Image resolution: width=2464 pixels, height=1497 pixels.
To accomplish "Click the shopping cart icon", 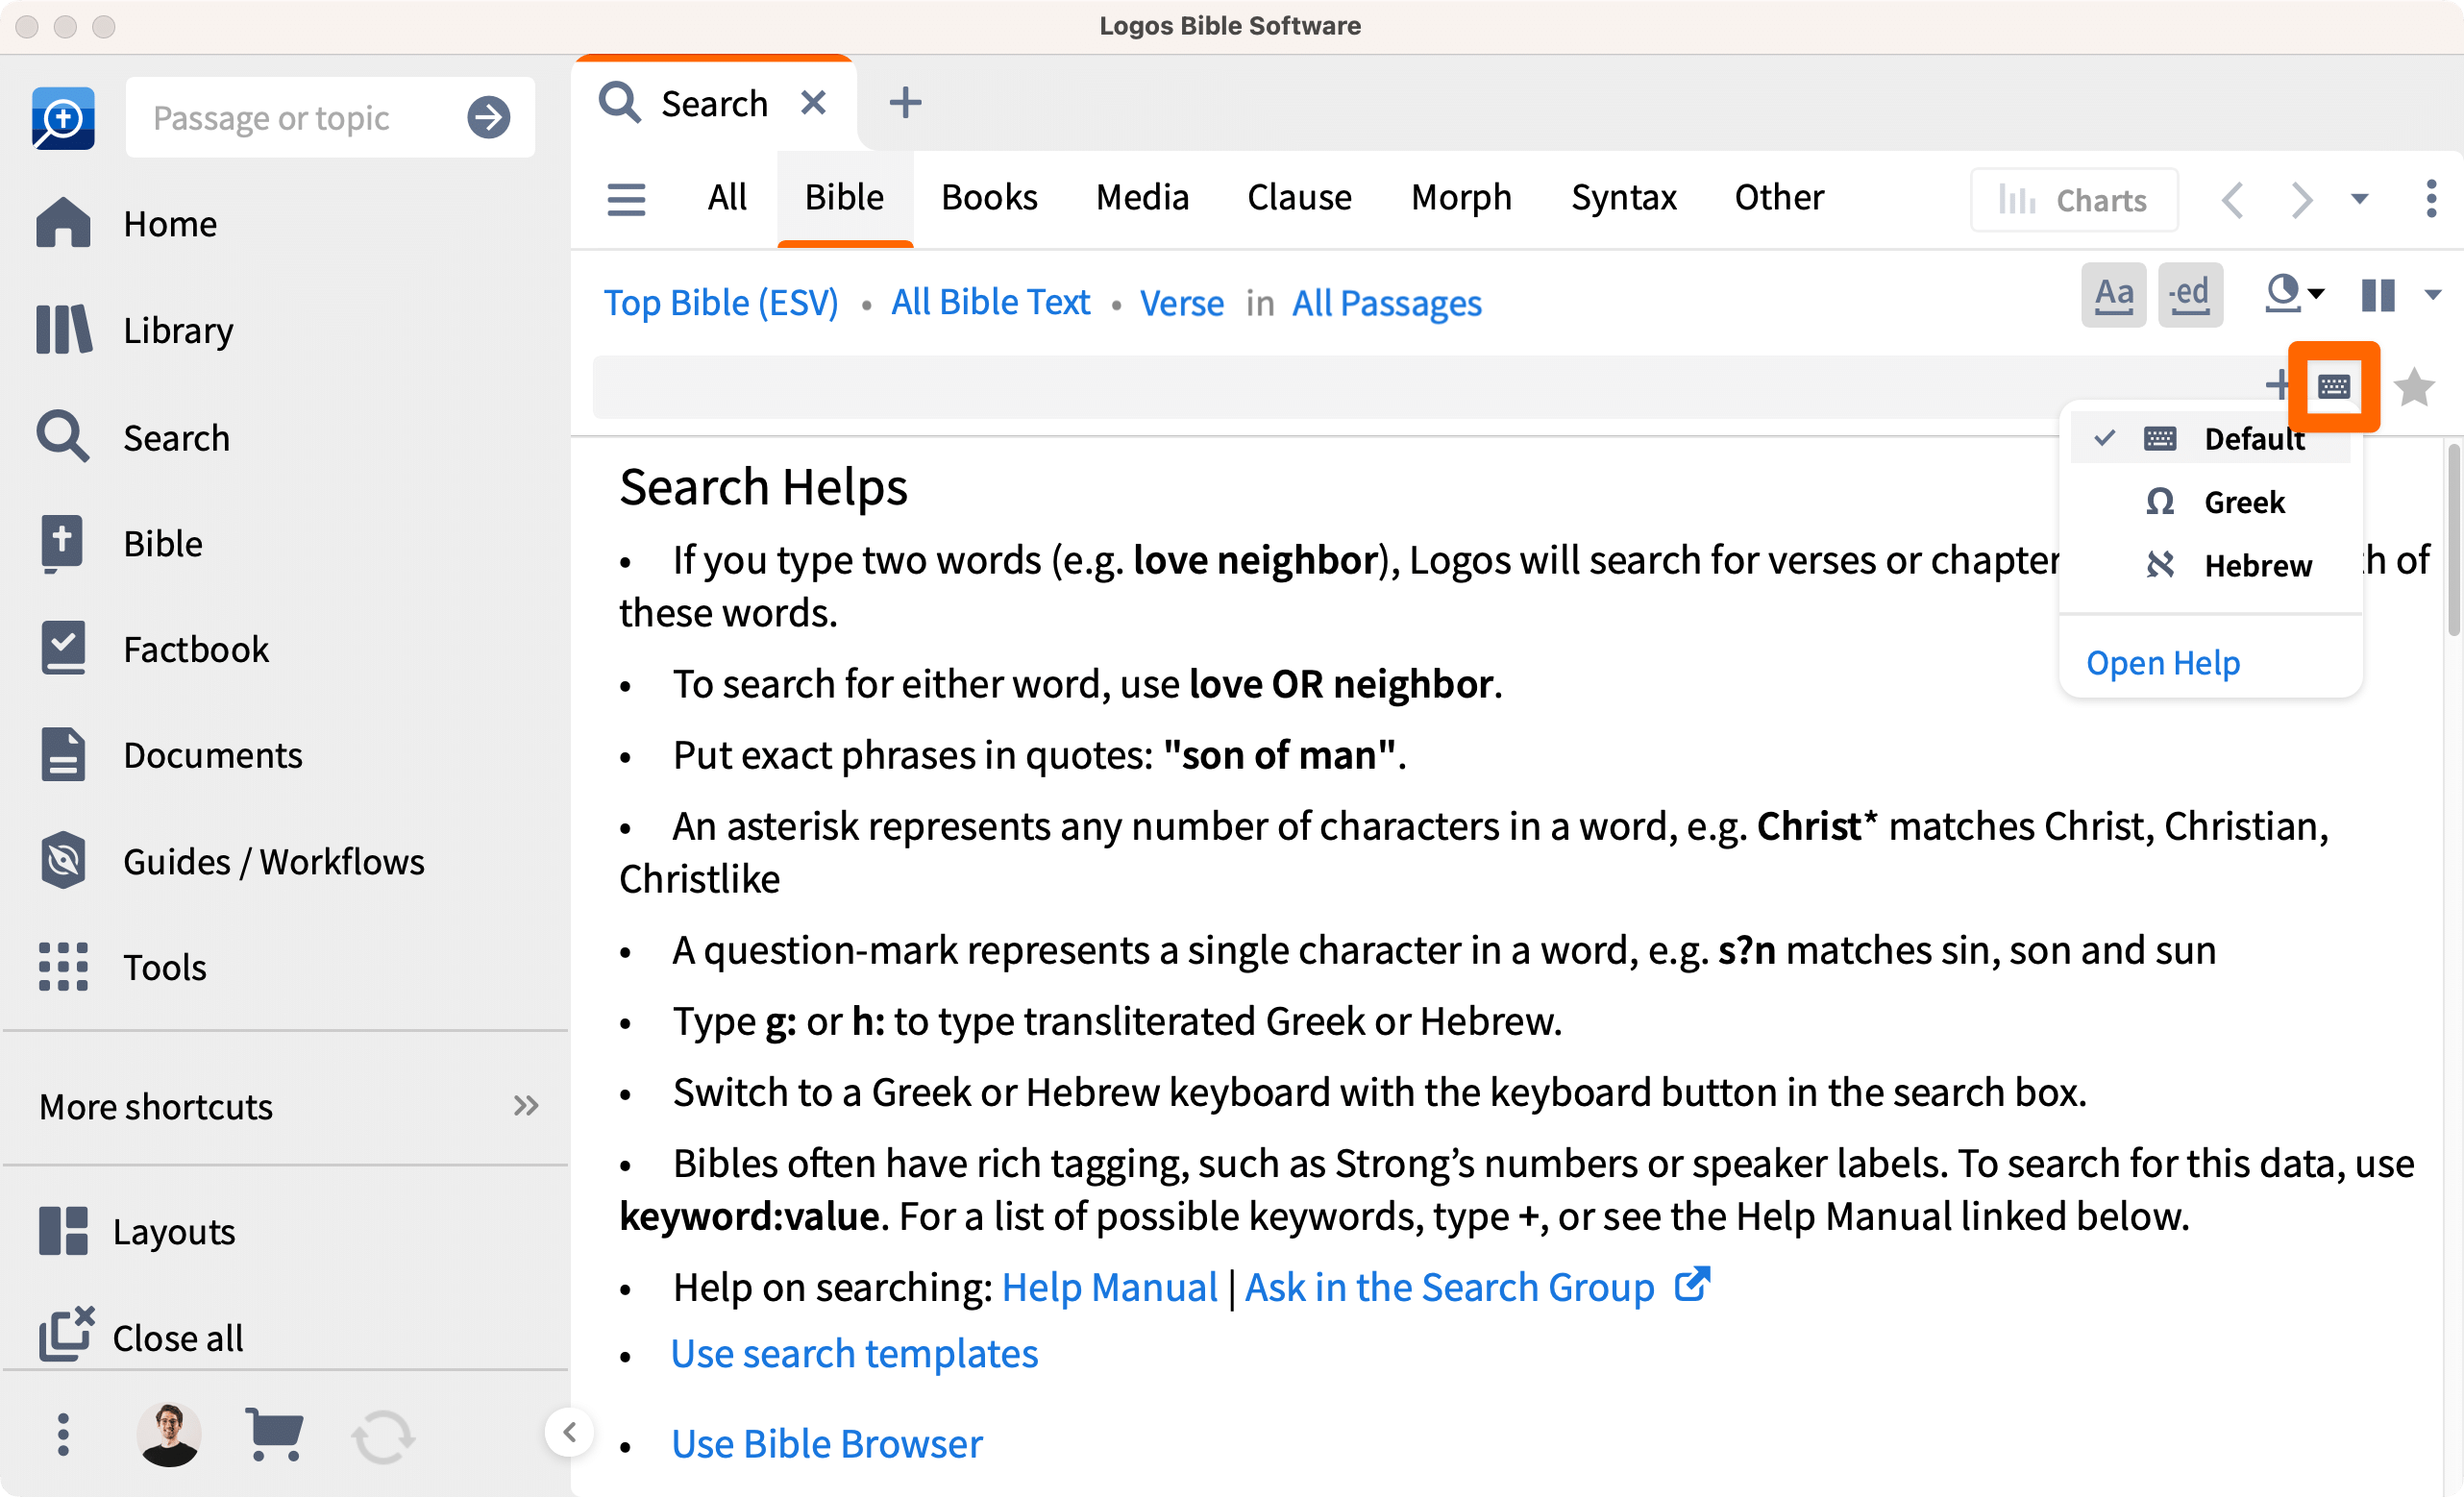I will coord(274,1434).
